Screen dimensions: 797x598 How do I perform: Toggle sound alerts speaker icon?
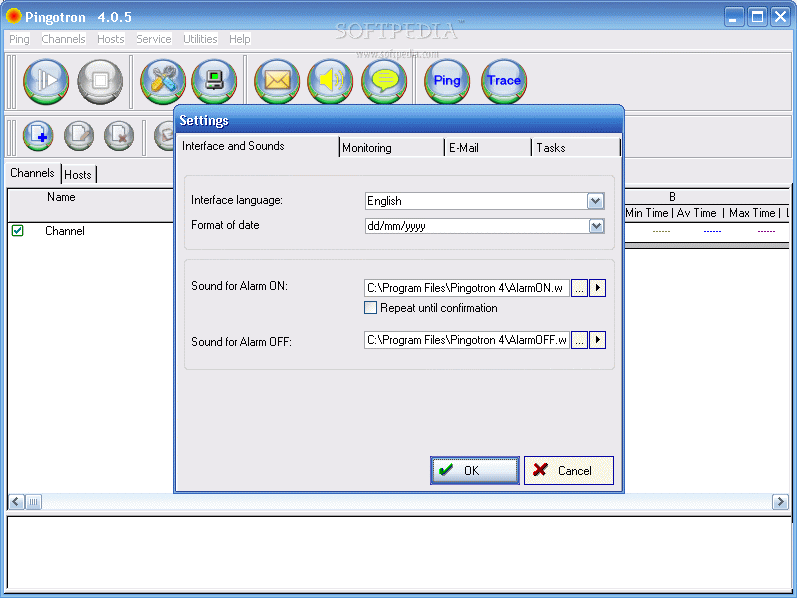[330, 81]
